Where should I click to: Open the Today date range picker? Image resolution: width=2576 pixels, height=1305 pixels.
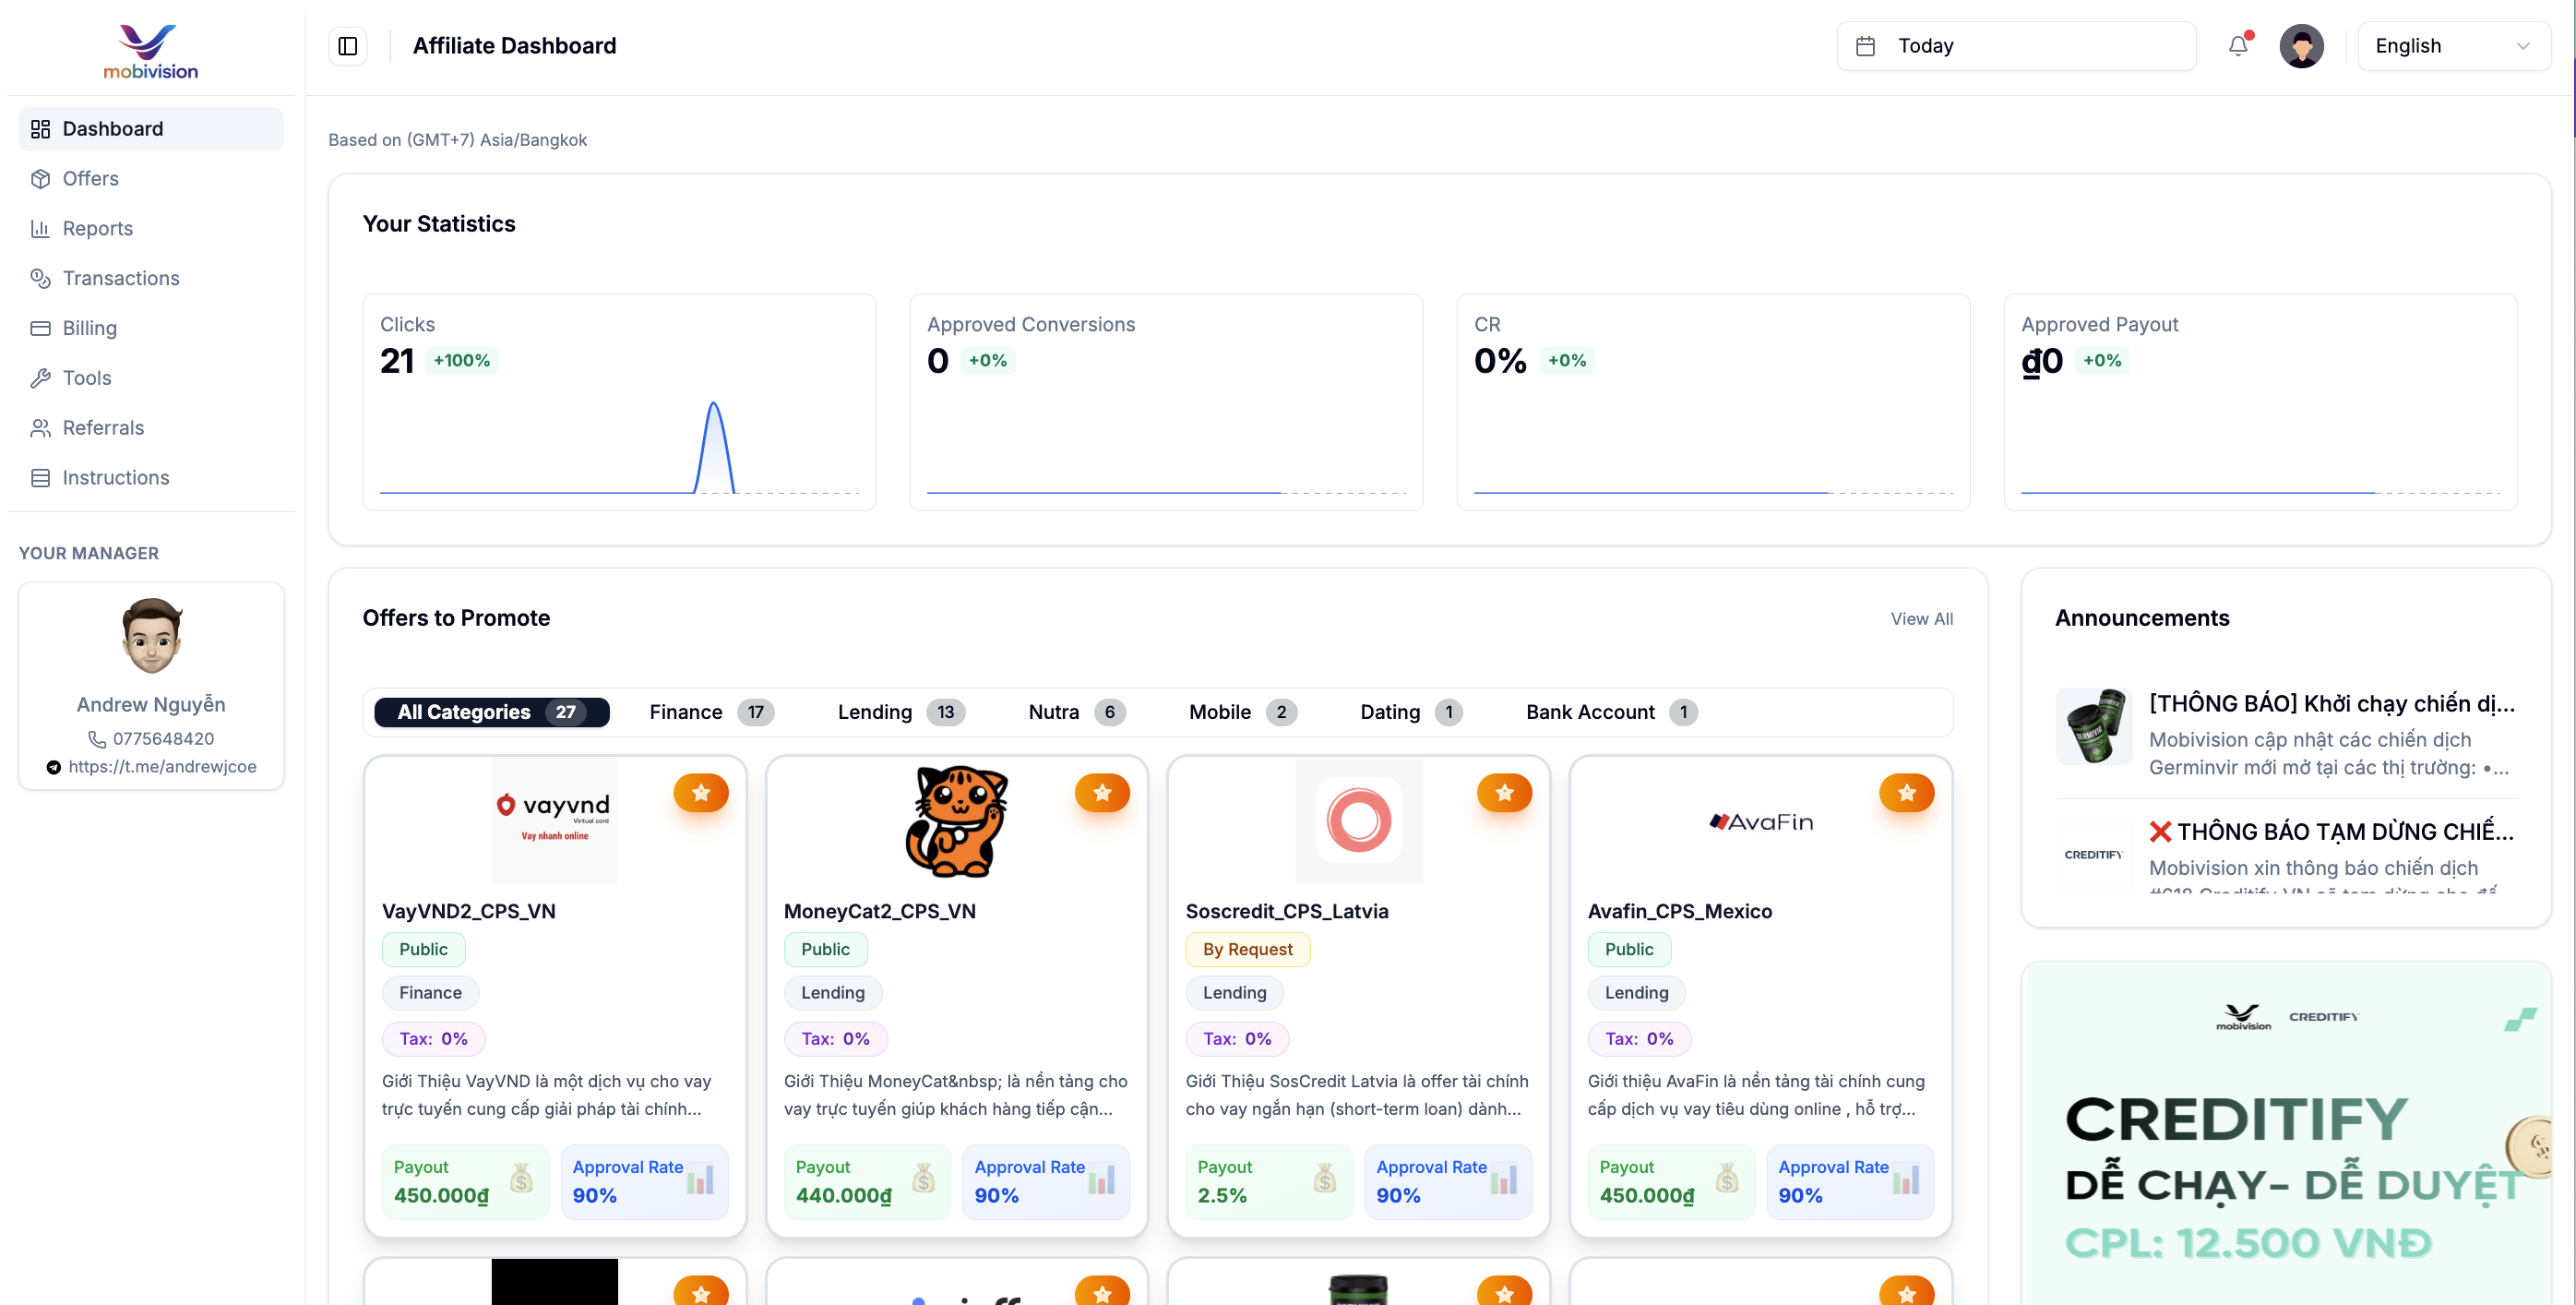pos(2015,46)
